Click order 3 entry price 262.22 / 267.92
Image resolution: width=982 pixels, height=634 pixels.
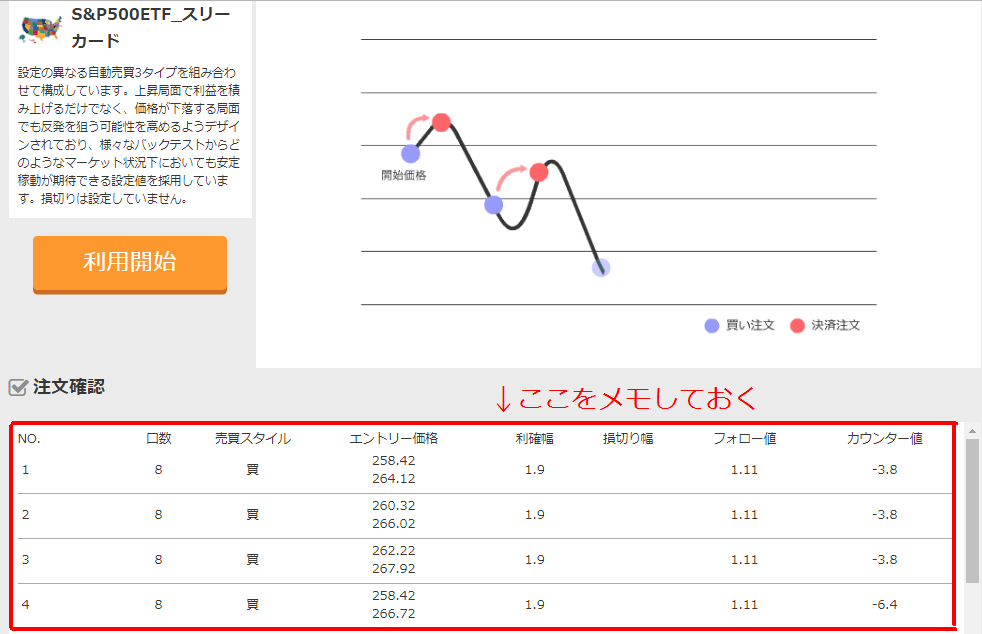pyautogui.click(x=393, y=559)
